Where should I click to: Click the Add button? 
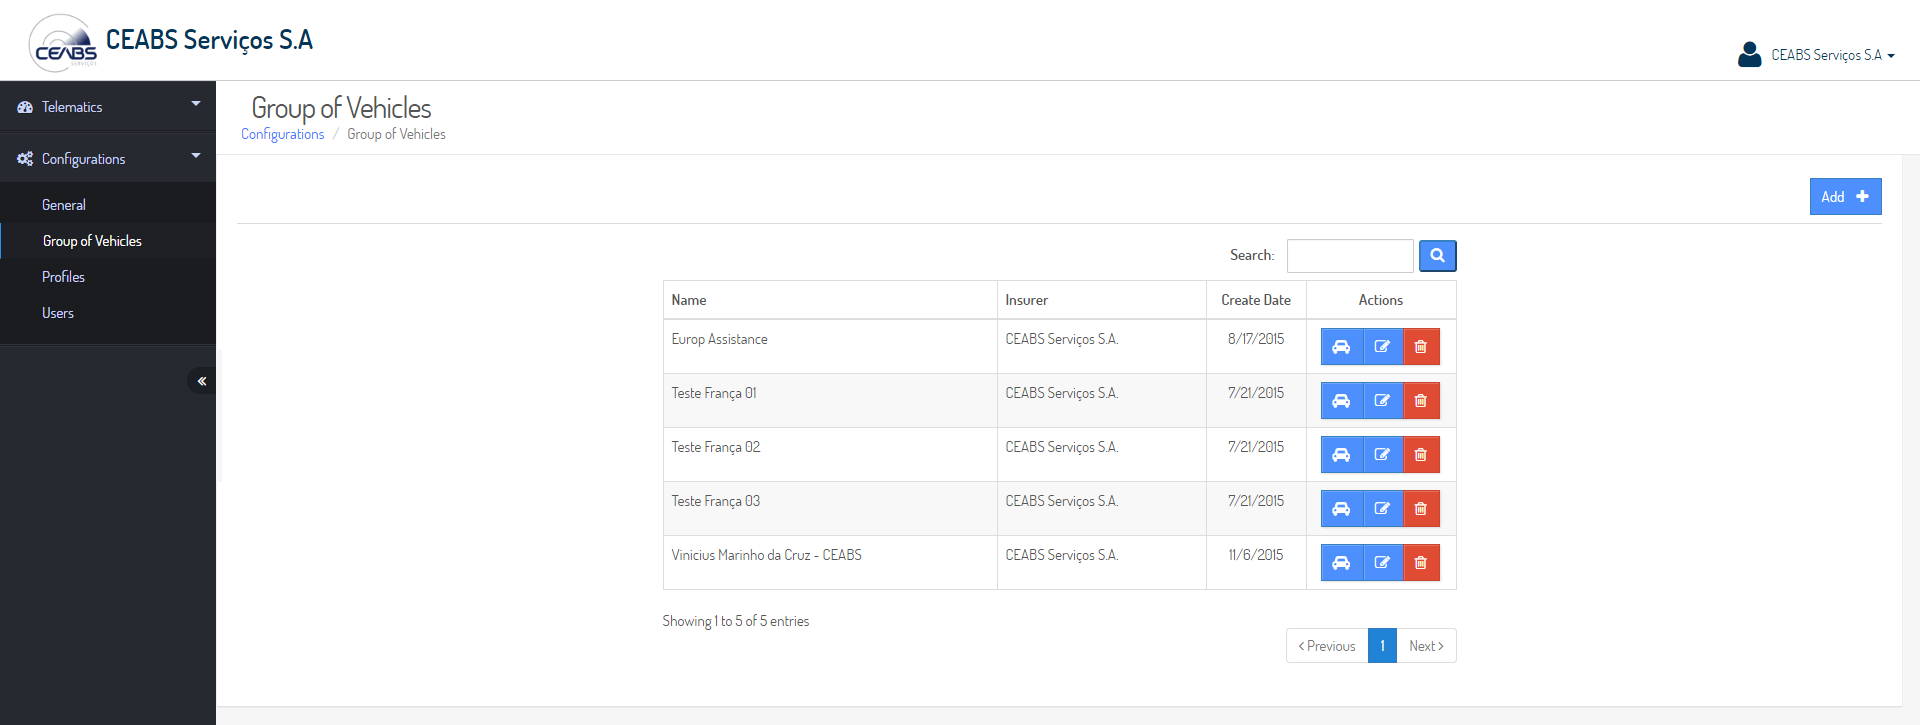tap(1845, 197)
